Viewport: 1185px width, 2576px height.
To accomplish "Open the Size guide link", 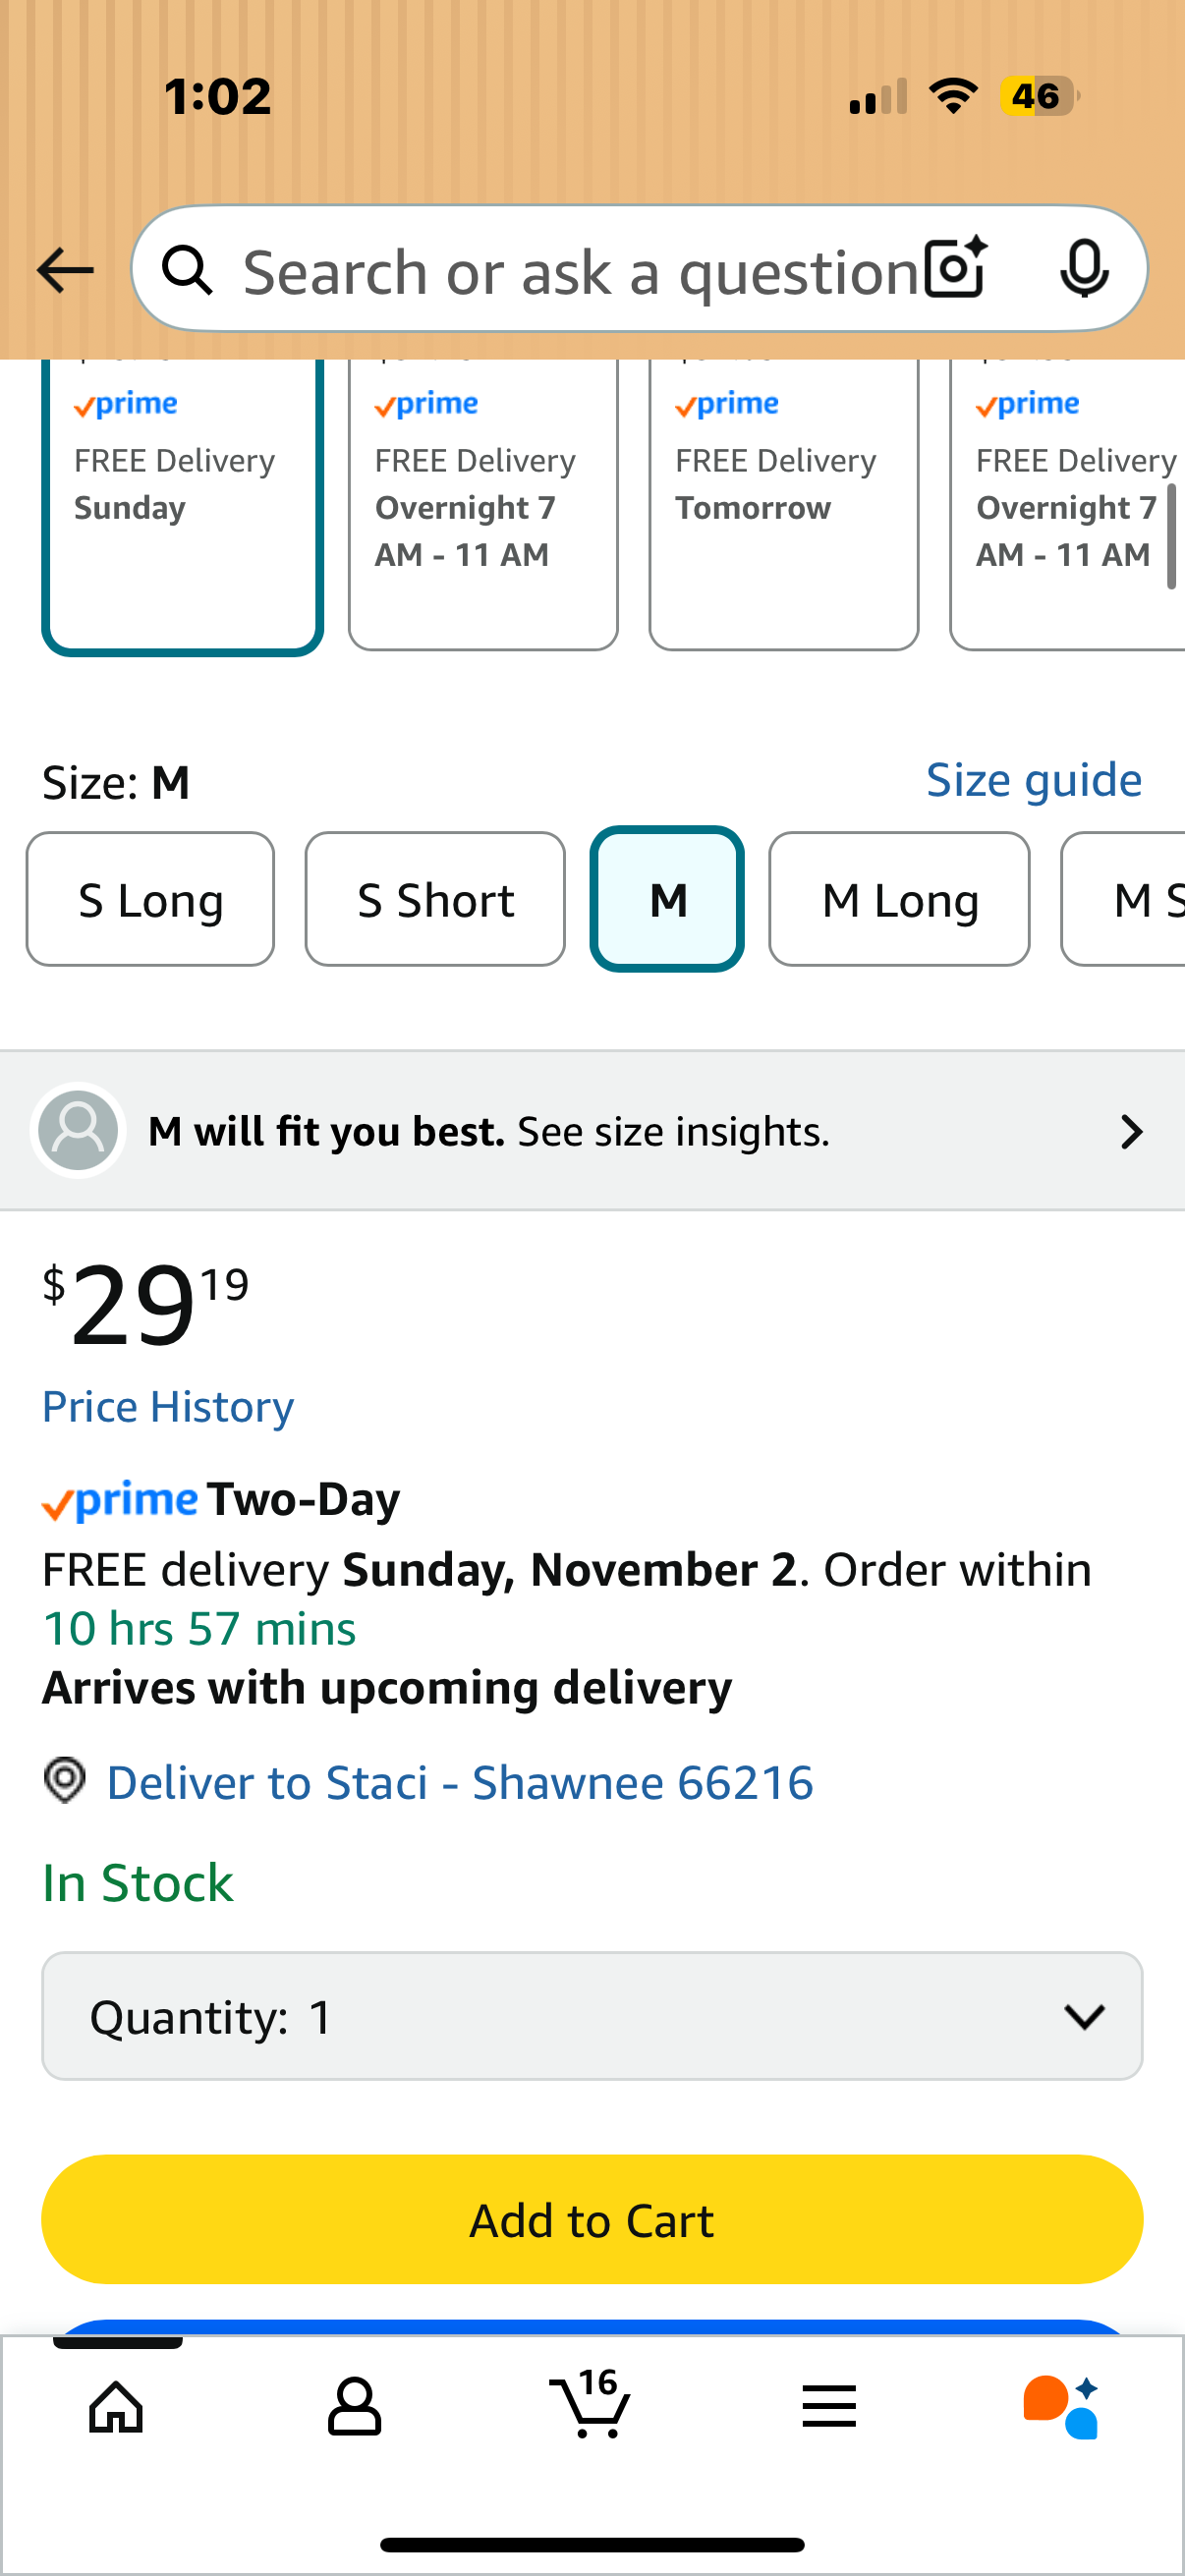I will [1033, 780].
